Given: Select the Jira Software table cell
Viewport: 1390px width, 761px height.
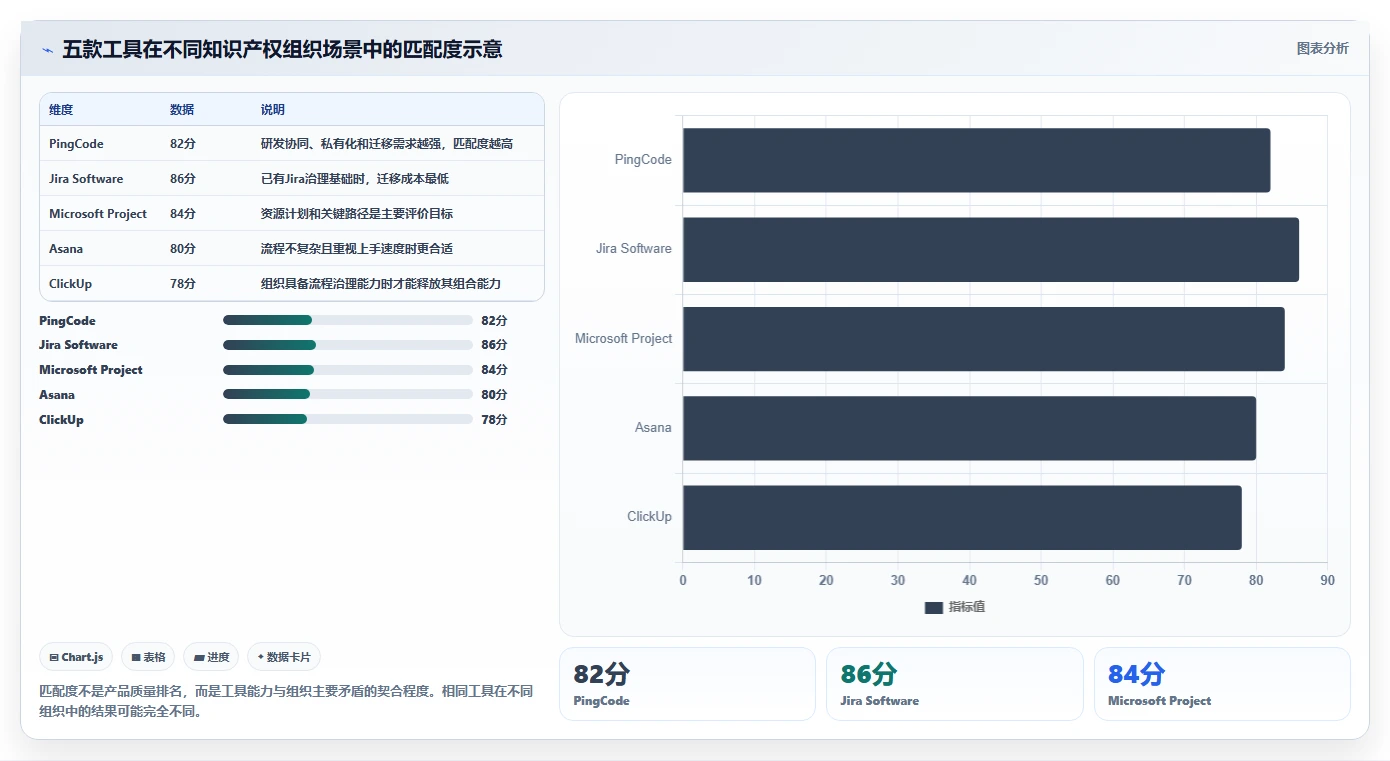Looking at the screenshot, I should click(x=86, y=179).
